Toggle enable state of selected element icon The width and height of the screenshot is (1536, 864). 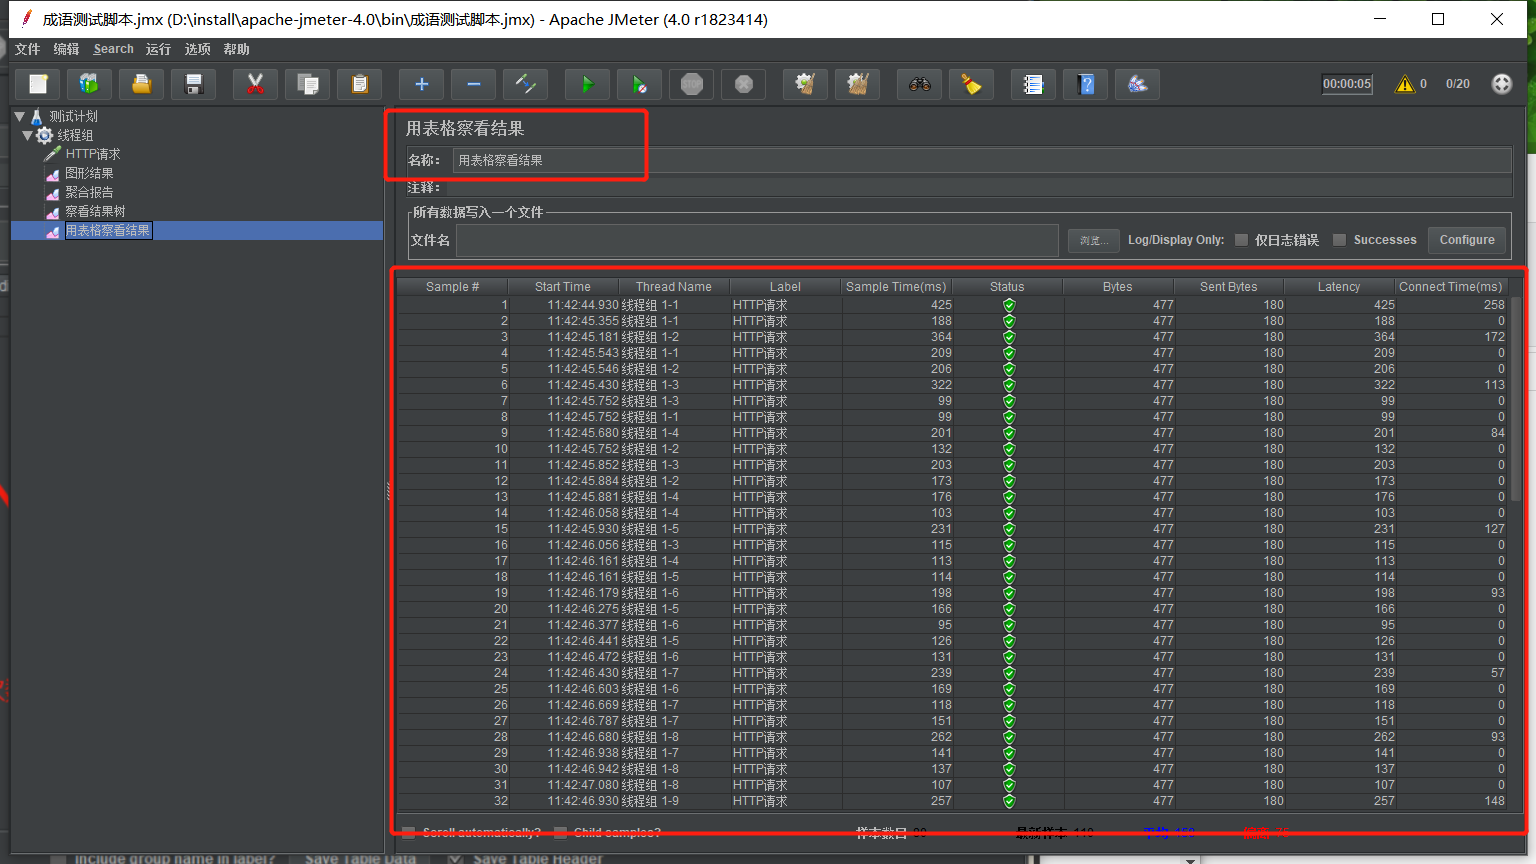pyautogui.click(x=526, y=85)
